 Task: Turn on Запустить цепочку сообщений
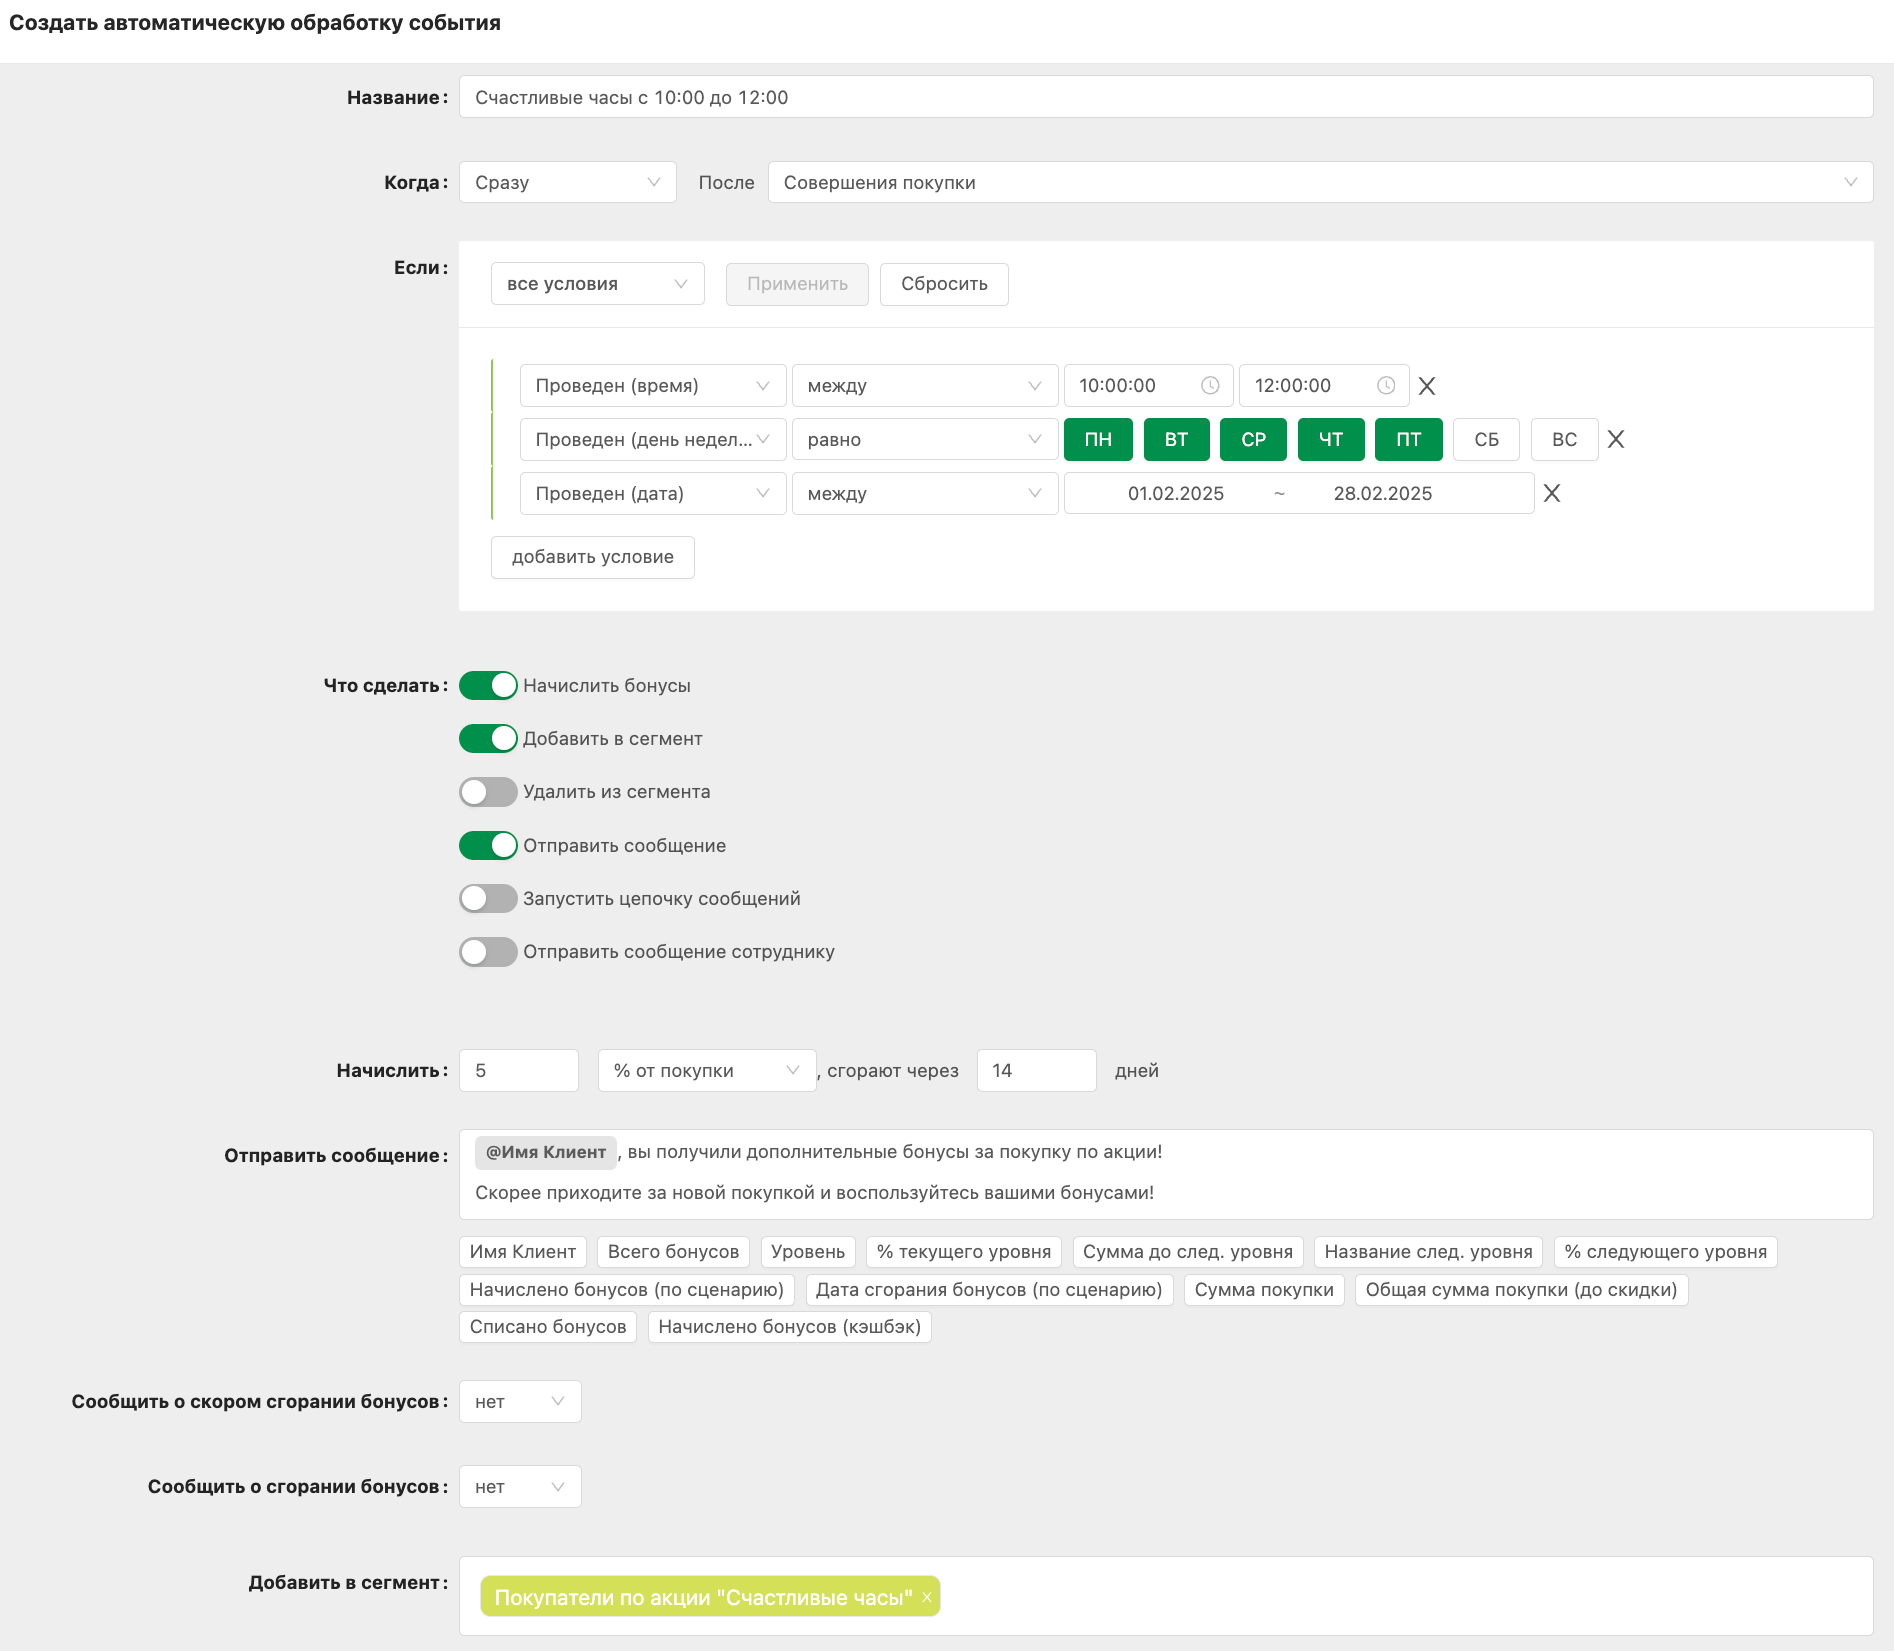[x=488, y=899]
